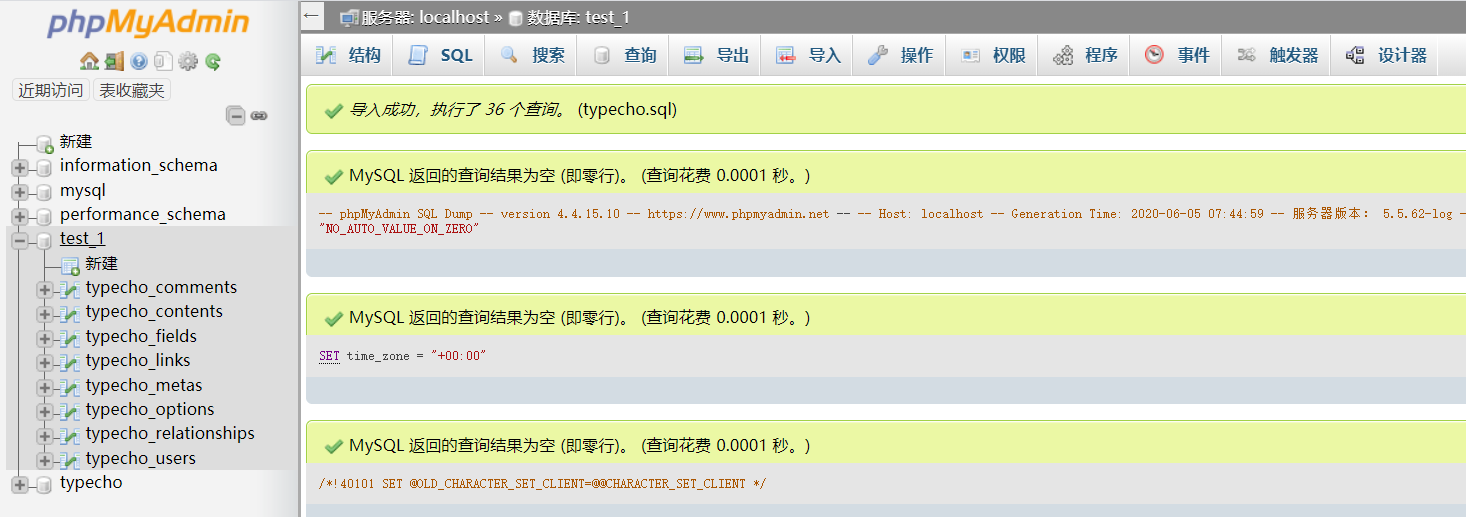Open the Home icon in sidebar

click(89, 61)
